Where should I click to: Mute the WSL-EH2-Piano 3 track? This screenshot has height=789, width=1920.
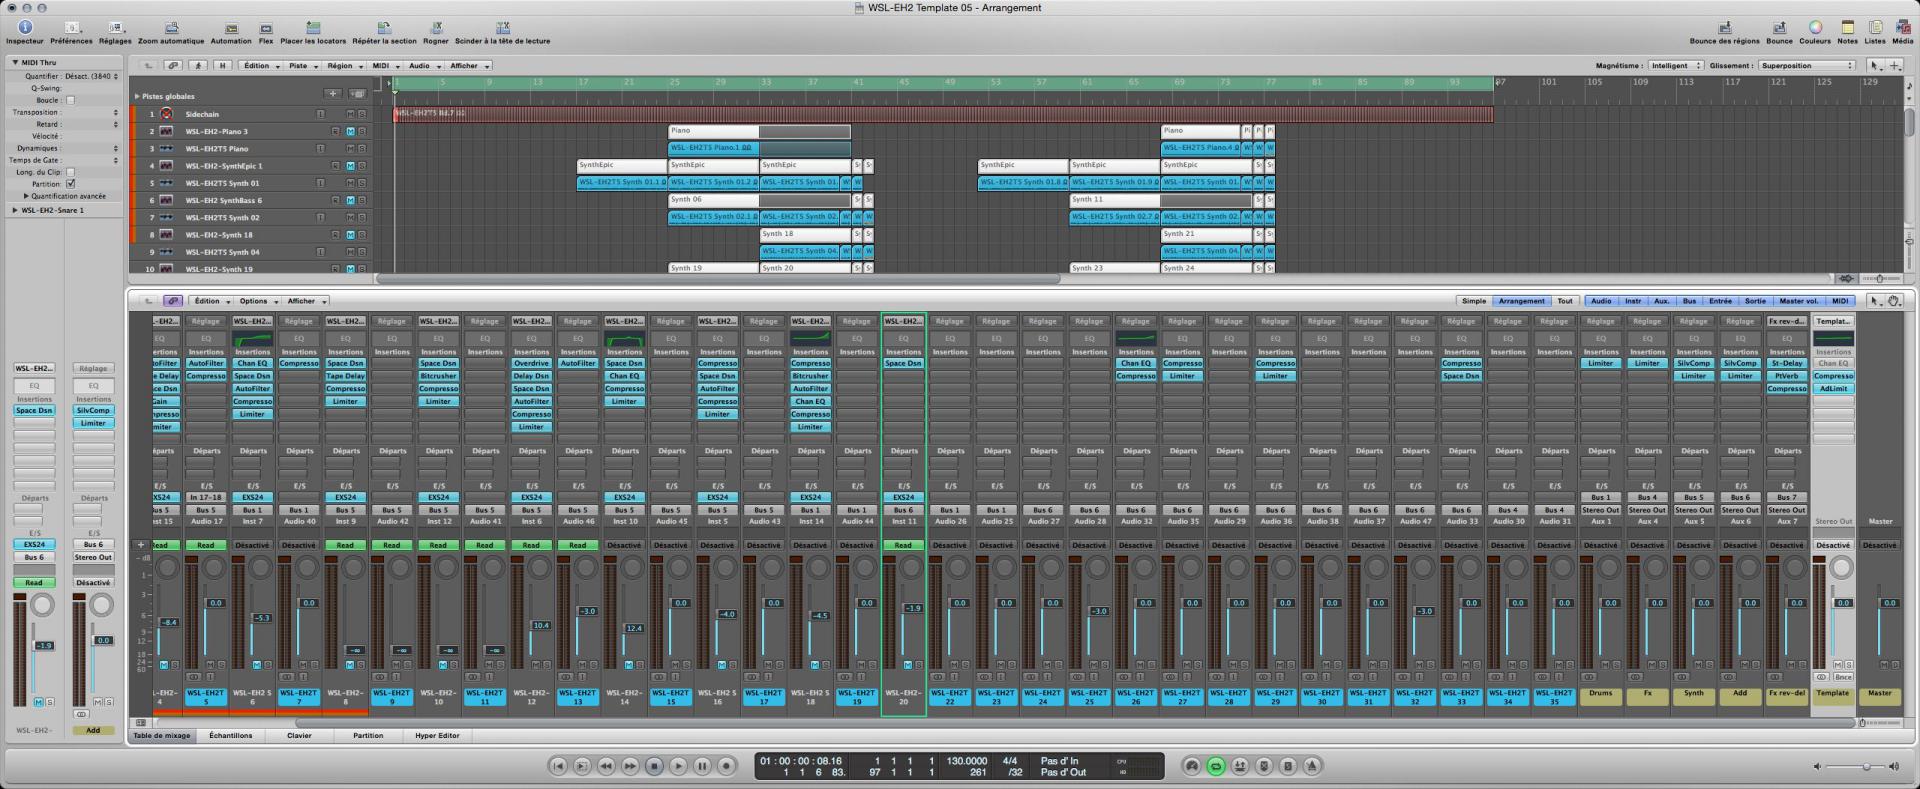click(350, 131)
